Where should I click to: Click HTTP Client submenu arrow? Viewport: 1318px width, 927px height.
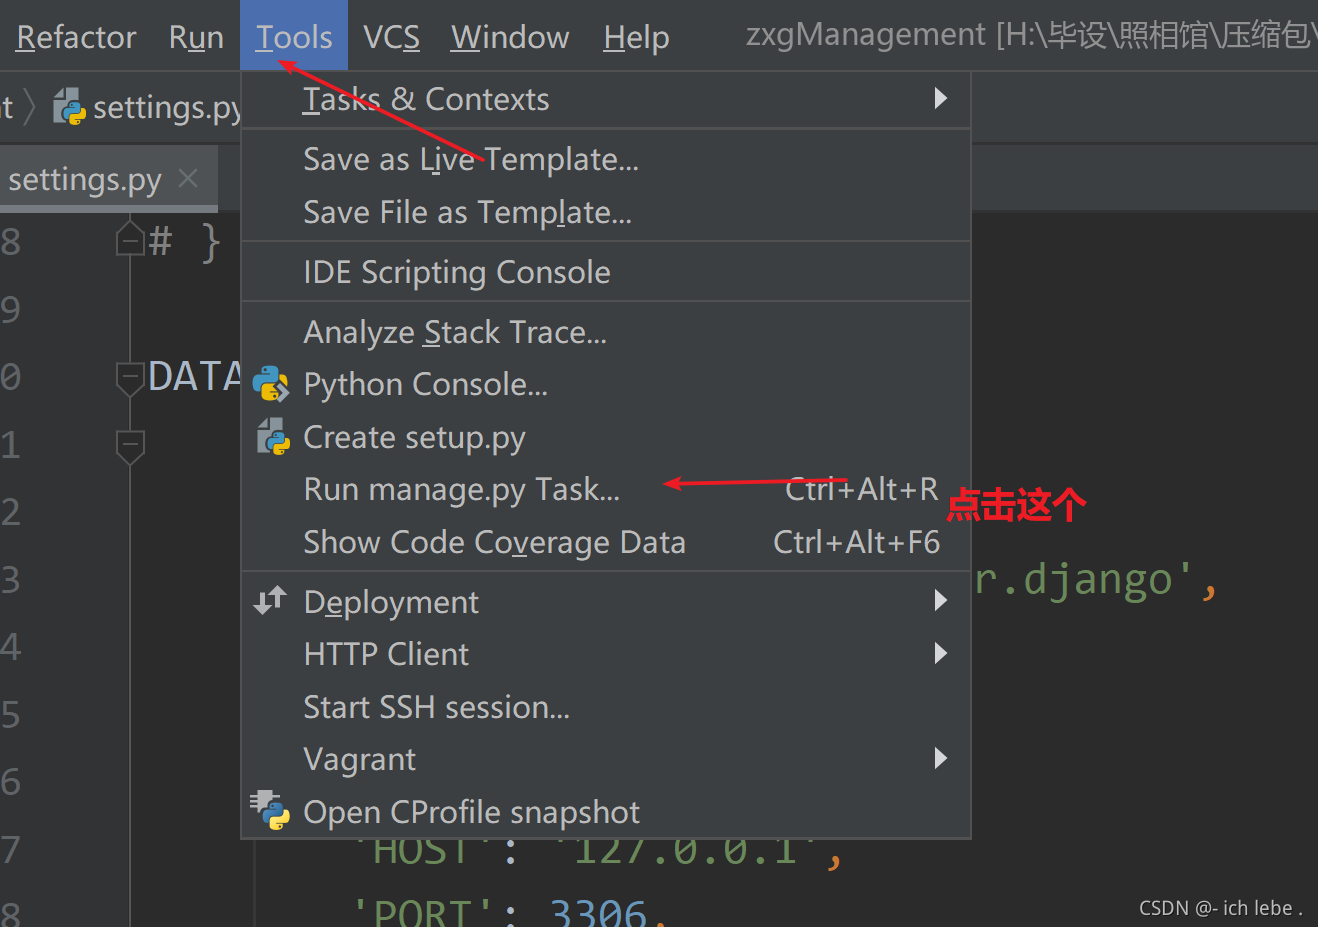940,653
